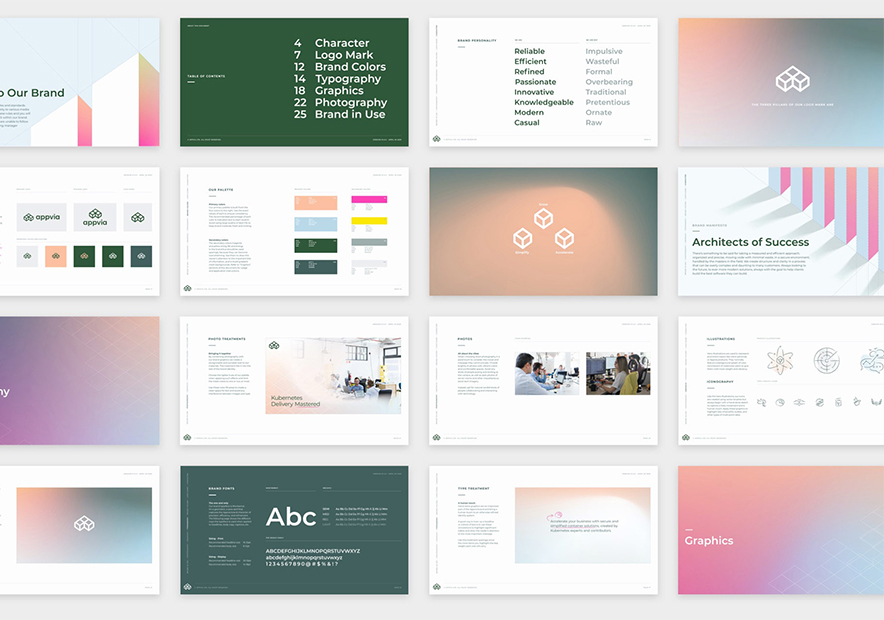Click the cube logo on the teal gradient card
Screen dimensions: 884x620
click(x=84, y=524)
